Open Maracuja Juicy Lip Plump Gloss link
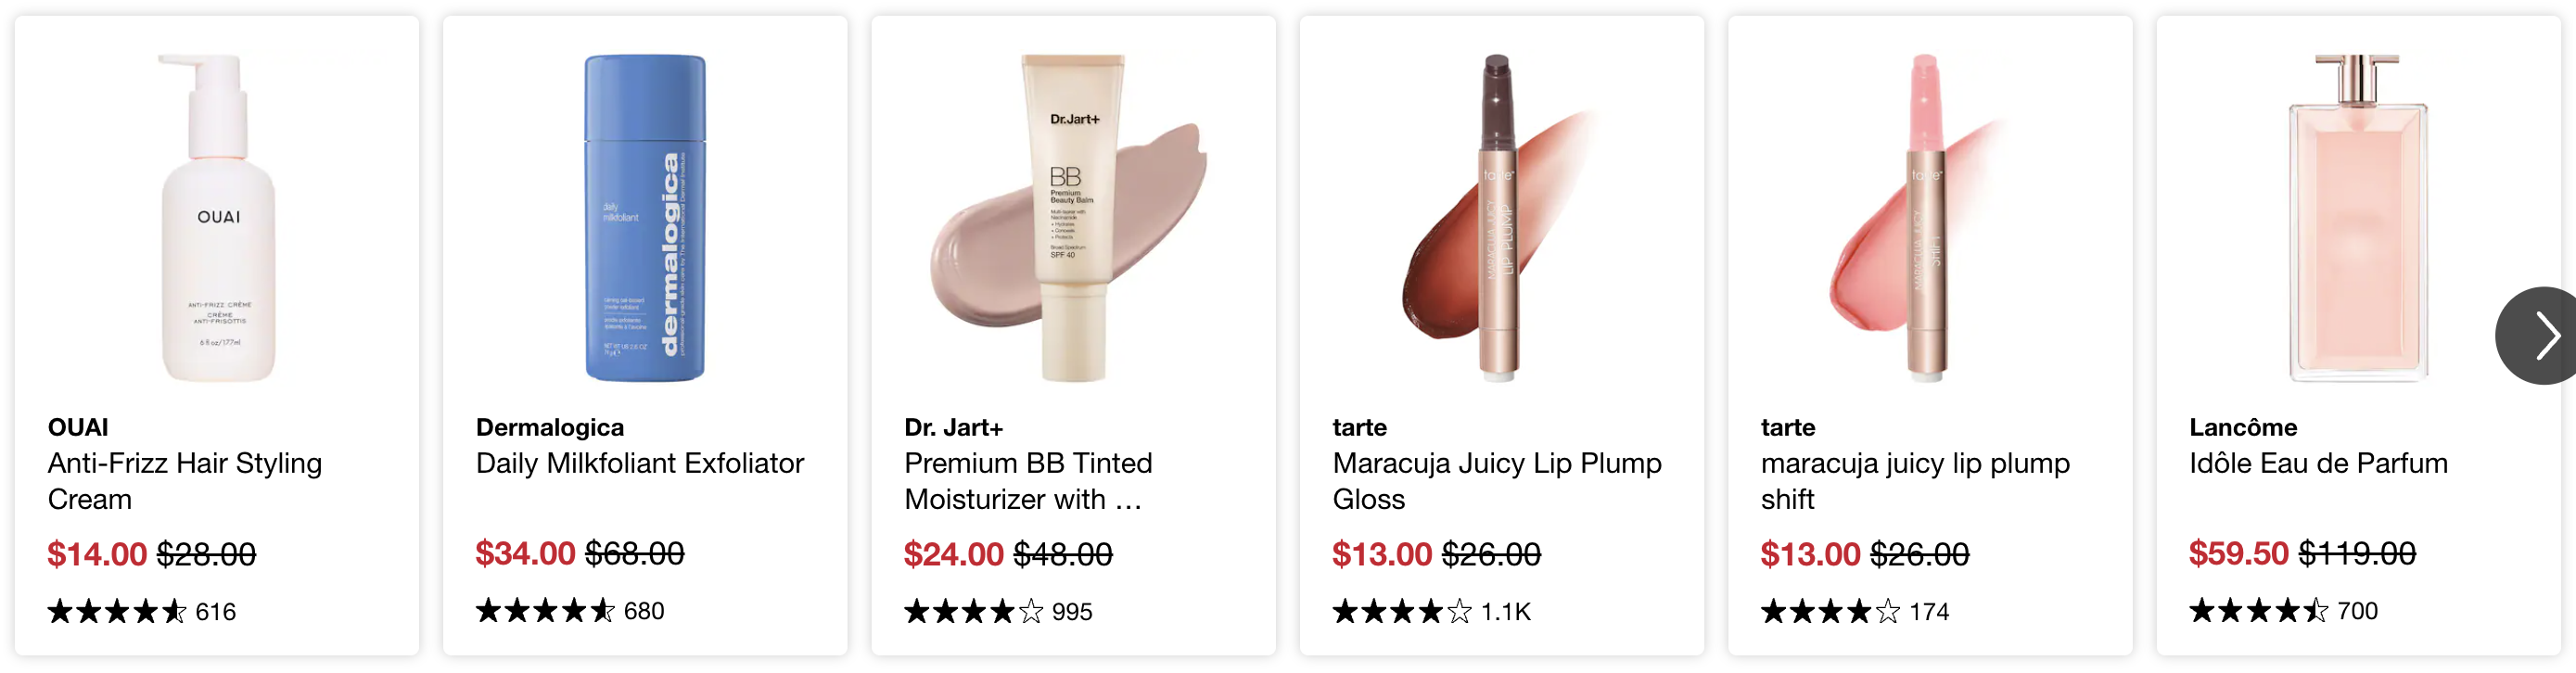The width and height of the screenshot is (2576, 673). [1497, 481]
